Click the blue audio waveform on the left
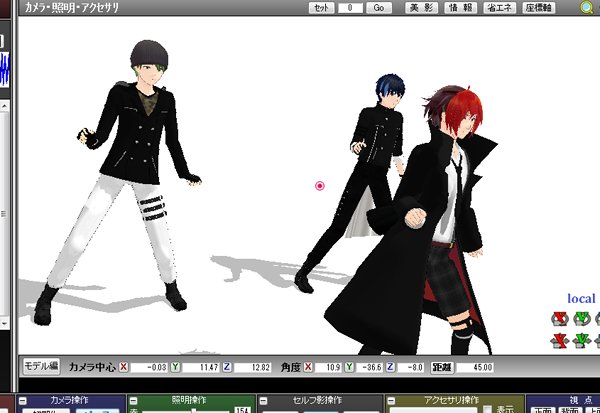600x413 pixels. (x=4, y=70)
